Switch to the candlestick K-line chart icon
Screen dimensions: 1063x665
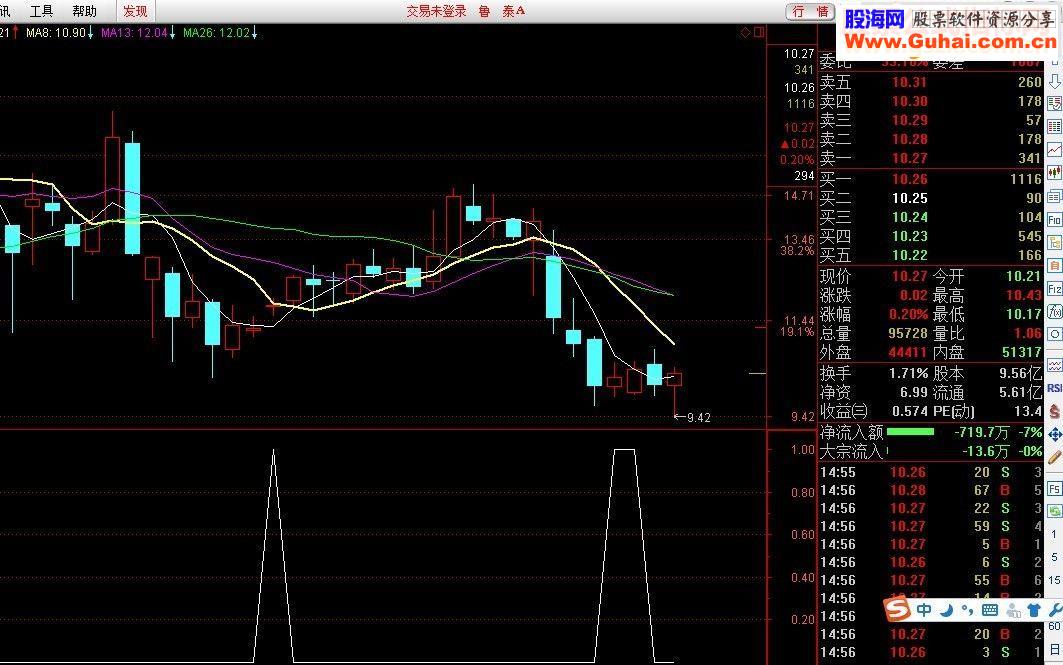pyautogui.click(x=1055, y=173)
